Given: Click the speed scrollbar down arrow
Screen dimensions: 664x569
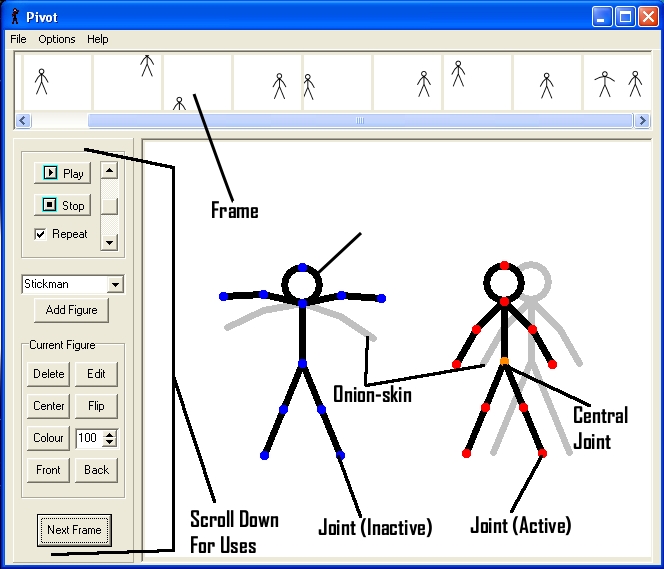Looking at the screenshot, I should pos(109,243).
